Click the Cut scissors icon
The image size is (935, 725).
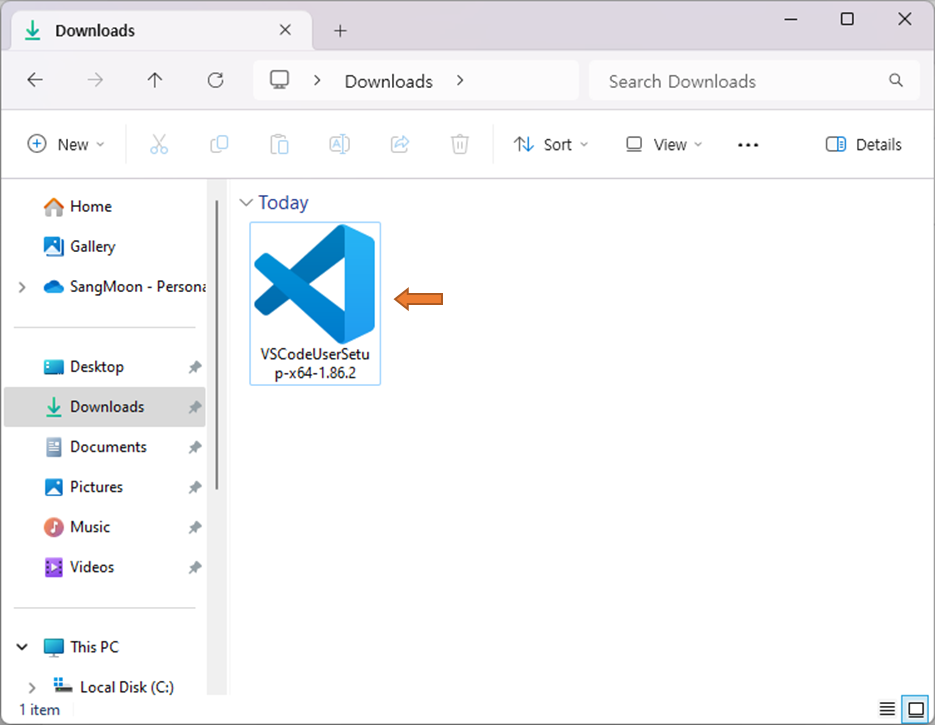(159, 144)
